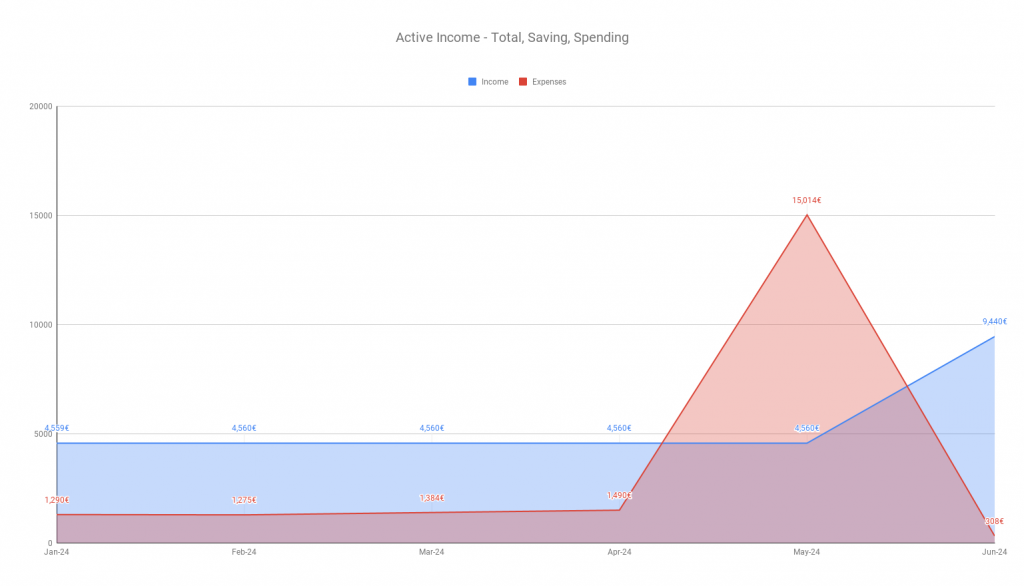Click the 4,559€ Jan-24 income label

pyautogui.click(x=57, y=429)
